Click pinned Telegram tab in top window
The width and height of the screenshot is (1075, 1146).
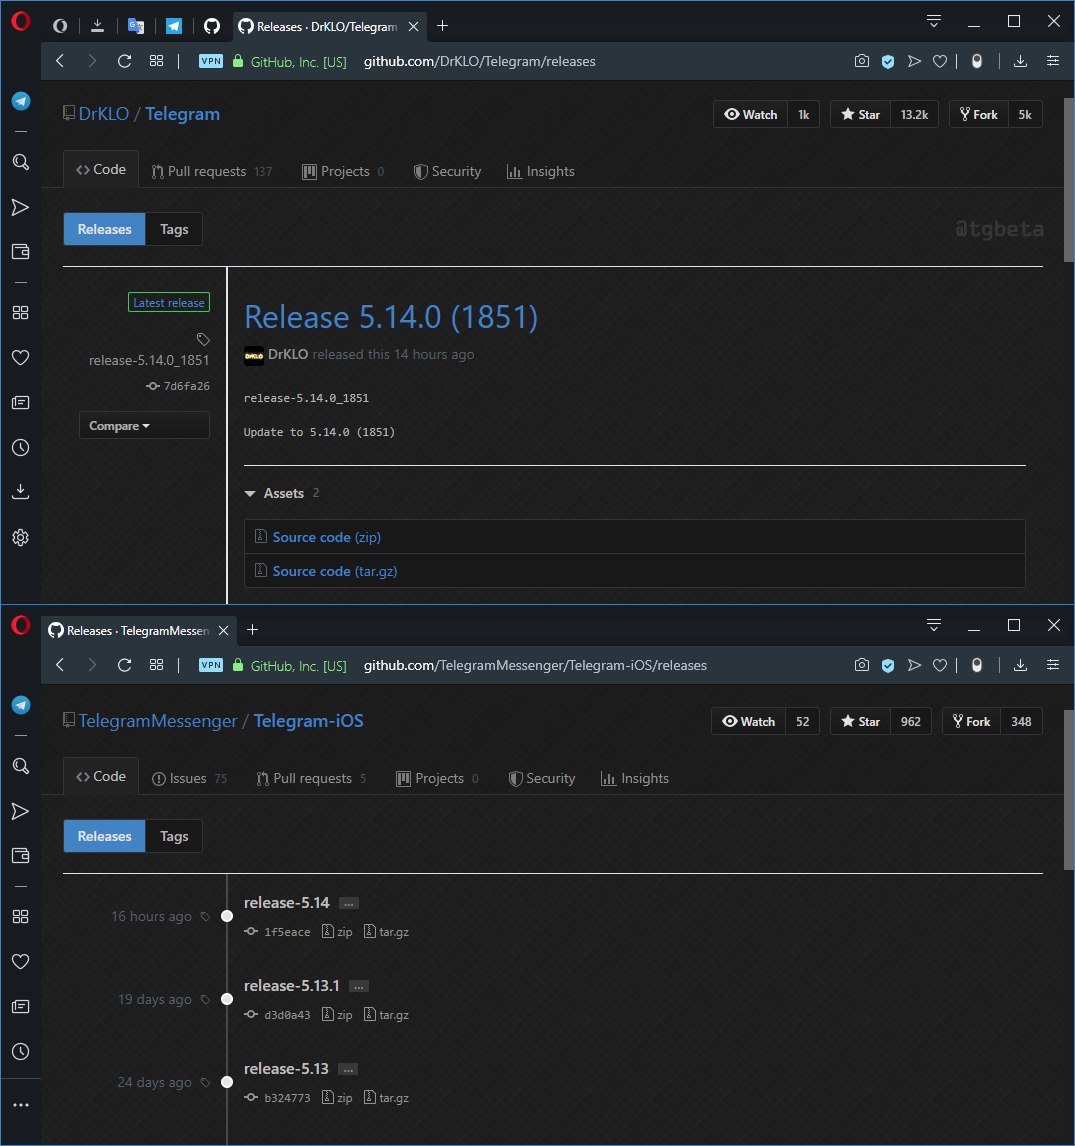coord(174,26)
